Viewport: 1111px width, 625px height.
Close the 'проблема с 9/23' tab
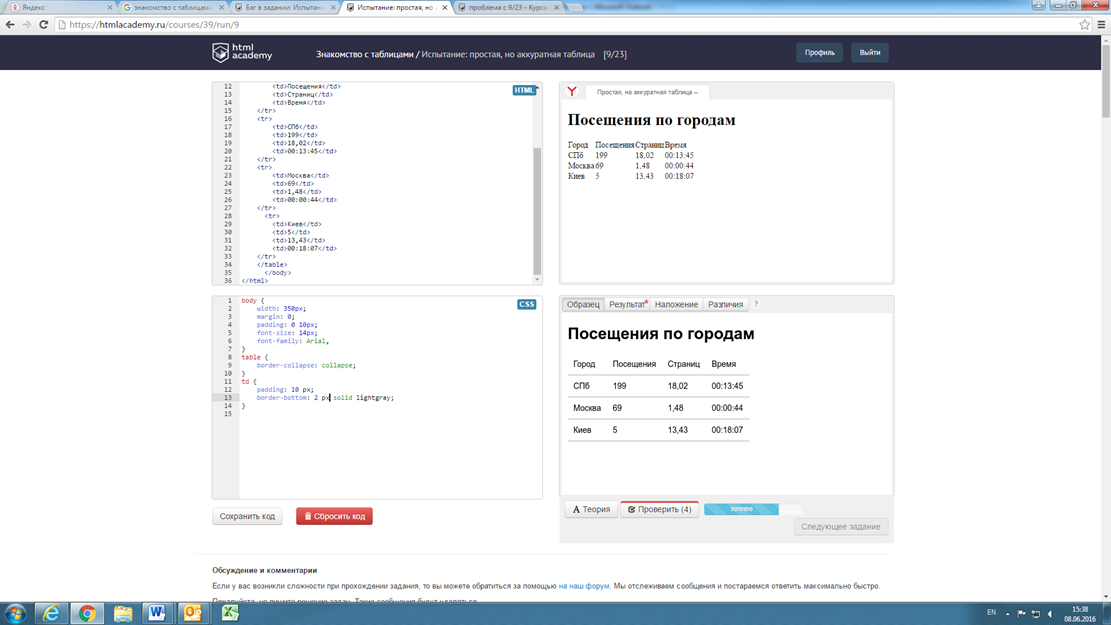pos(556,8)
